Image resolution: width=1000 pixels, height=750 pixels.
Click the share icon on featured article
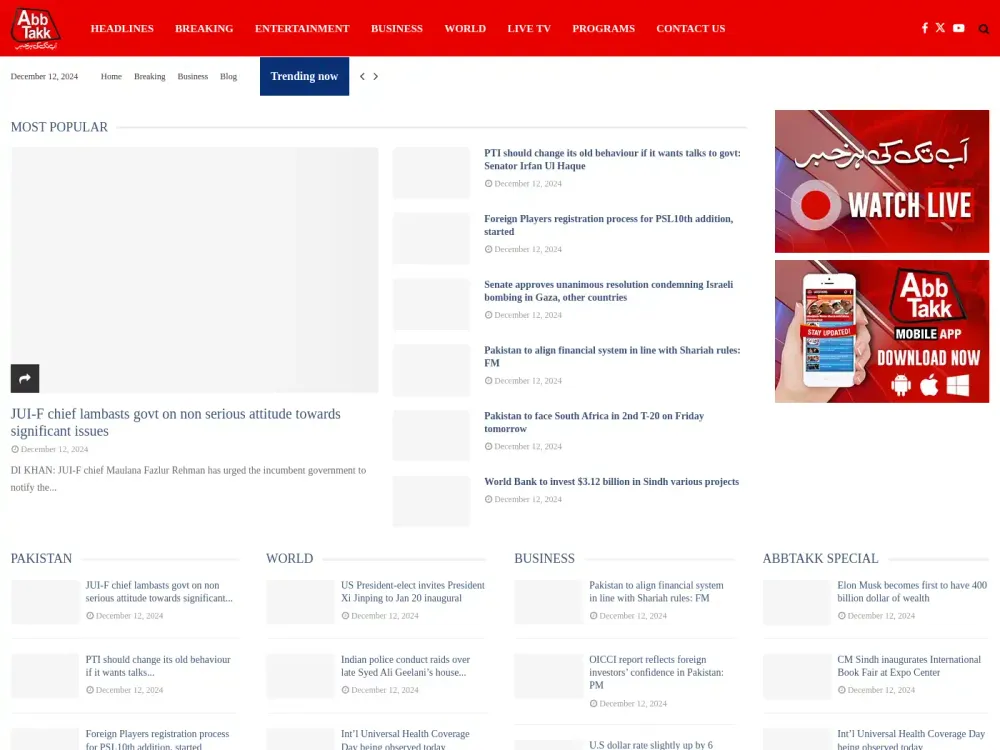pyautogui.click(x=24, y=378)
